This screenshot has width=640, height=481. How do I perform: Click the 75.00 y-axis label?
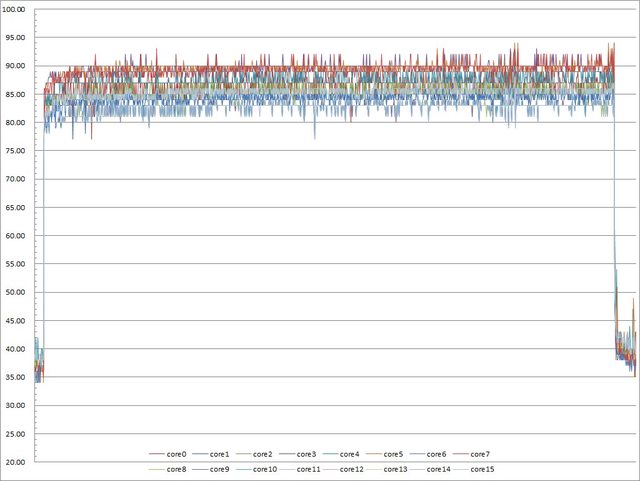click(x=19, y=150)
